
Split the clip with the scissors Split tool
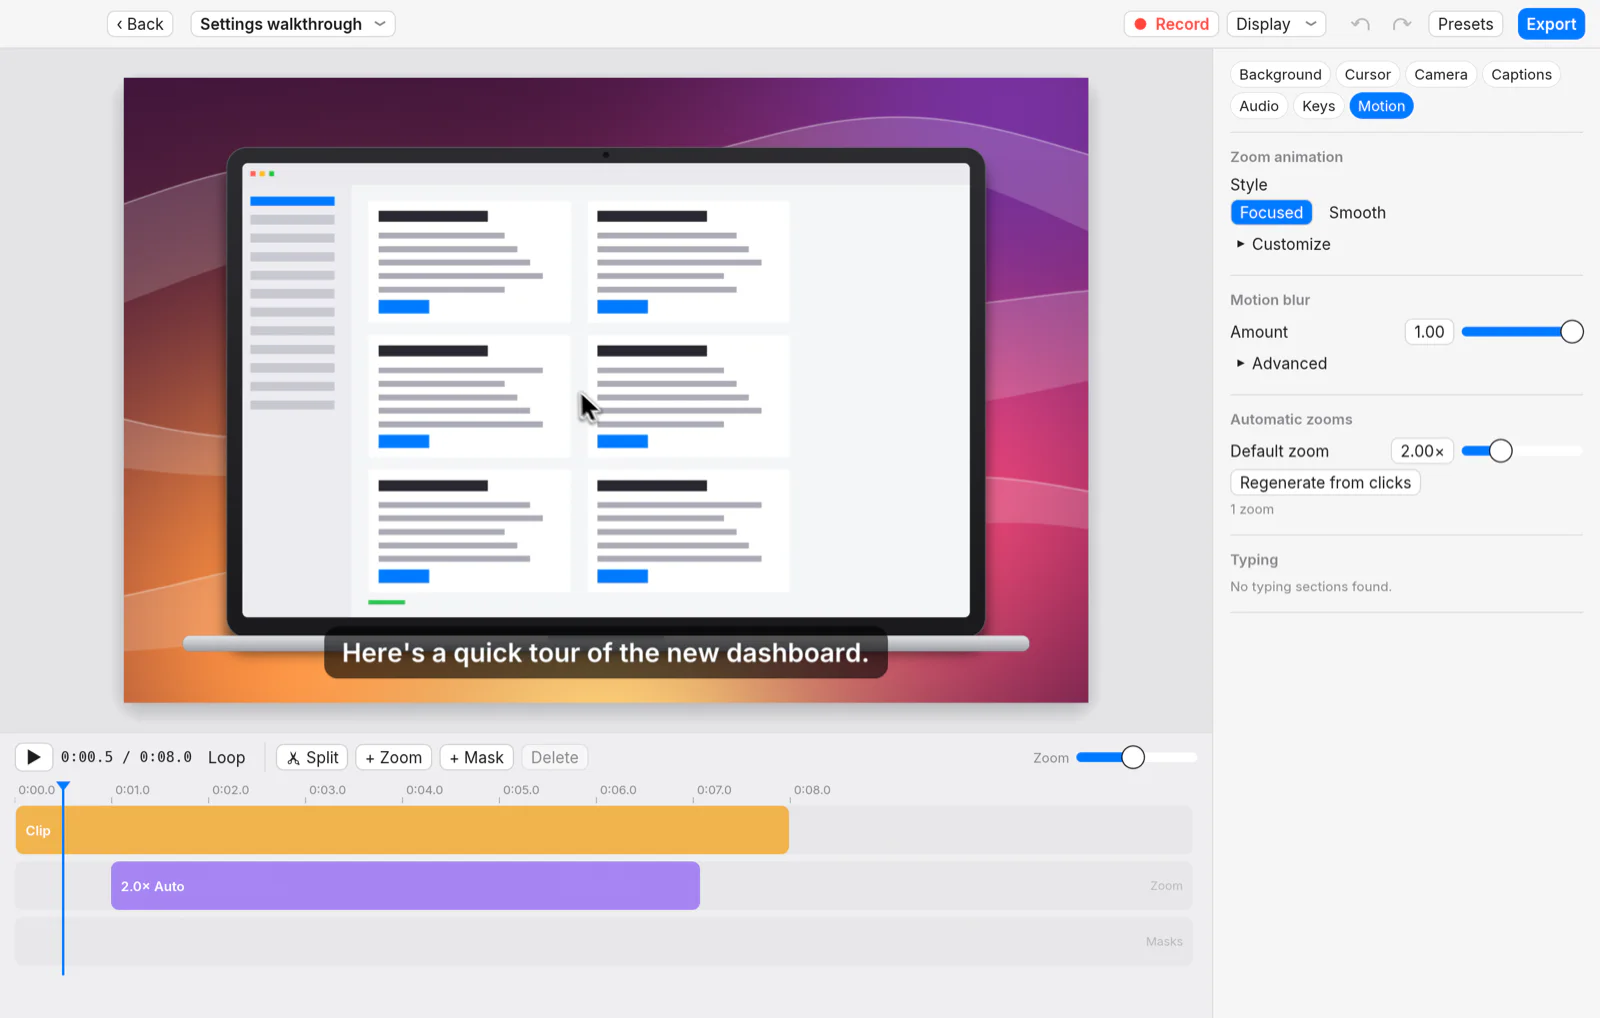pos(312,757)
